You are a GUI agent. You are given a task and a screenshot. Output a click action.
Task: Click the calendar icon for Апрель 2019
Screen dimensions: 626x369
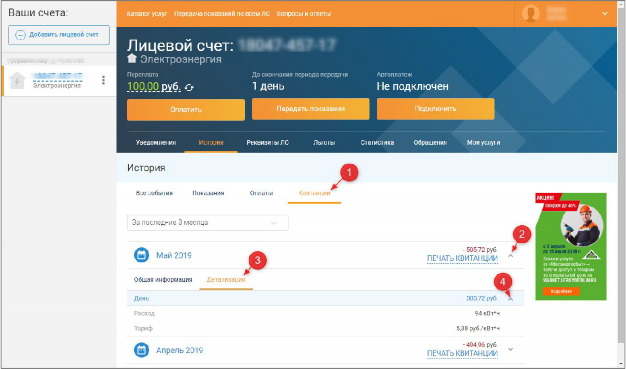141,350
